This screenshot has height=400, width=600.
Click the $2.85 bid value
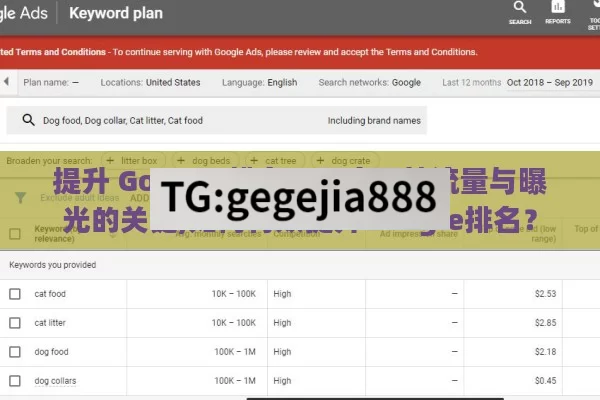pos(546,323)
